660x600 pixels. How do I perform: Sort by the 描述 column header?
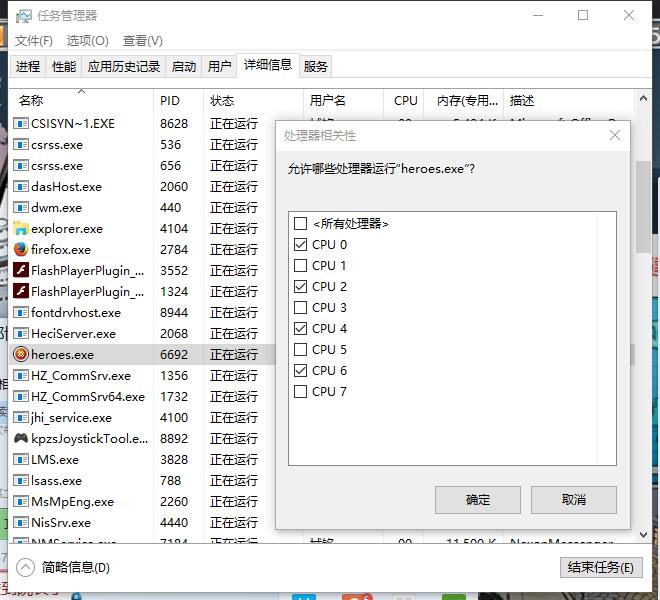(x=570, y=101)
